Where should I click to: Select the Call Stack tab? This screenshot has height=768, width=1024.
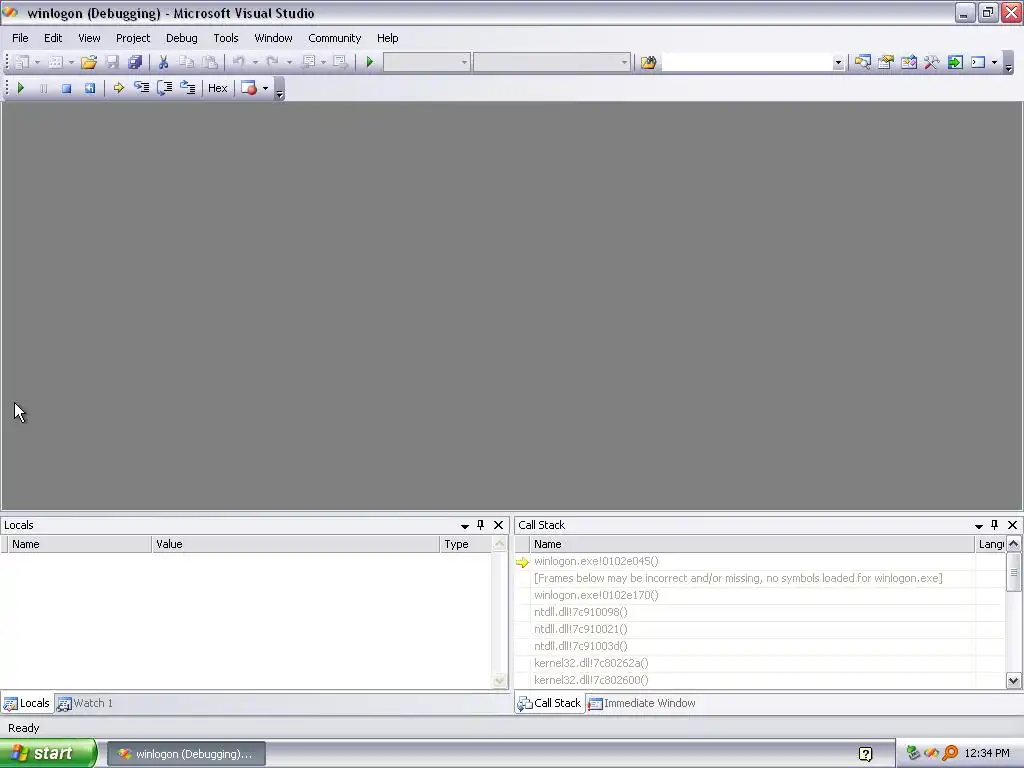(x=549, y=703)
